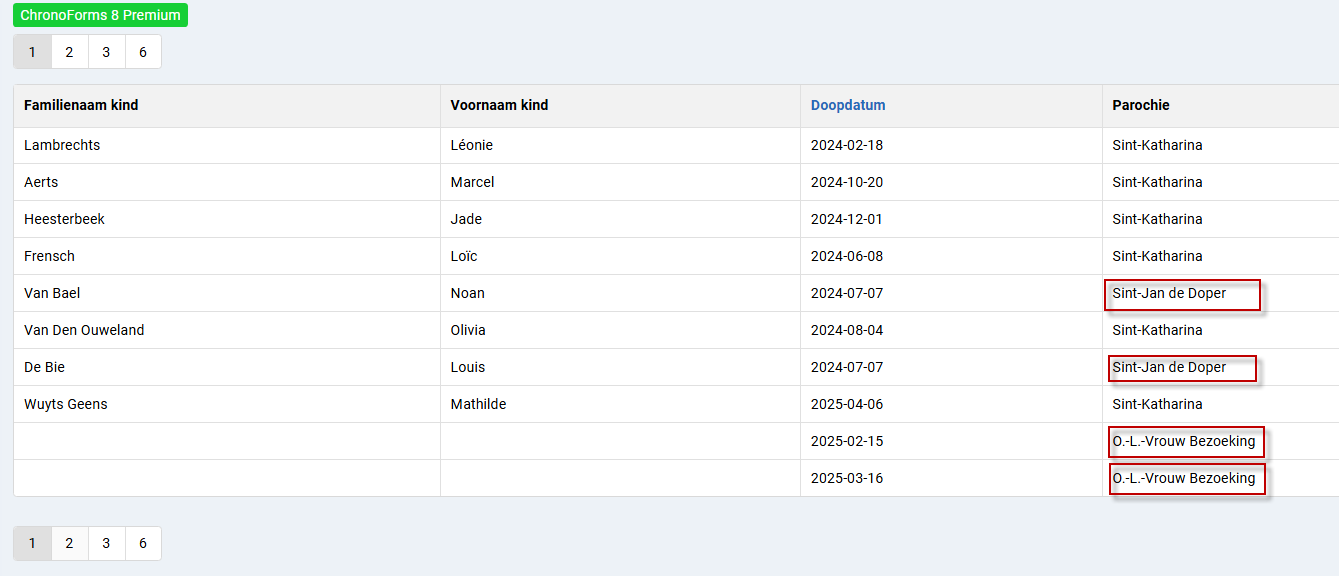Click the Wuyts Geens family name cell
The image size is (1339, 576).
point(66,404)
